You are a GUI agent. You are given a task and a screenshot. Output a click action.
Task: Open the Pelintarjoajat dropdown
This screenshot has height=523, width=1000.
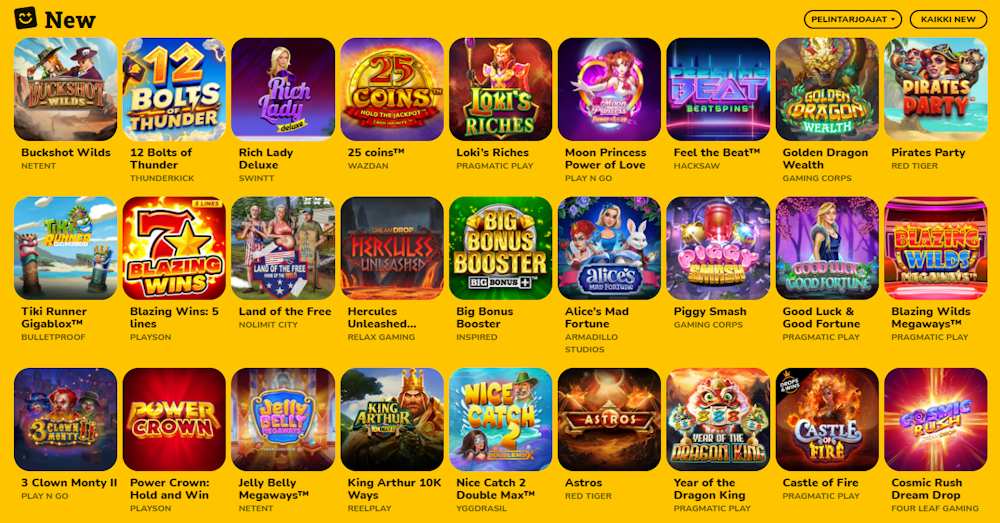[852, 19]
